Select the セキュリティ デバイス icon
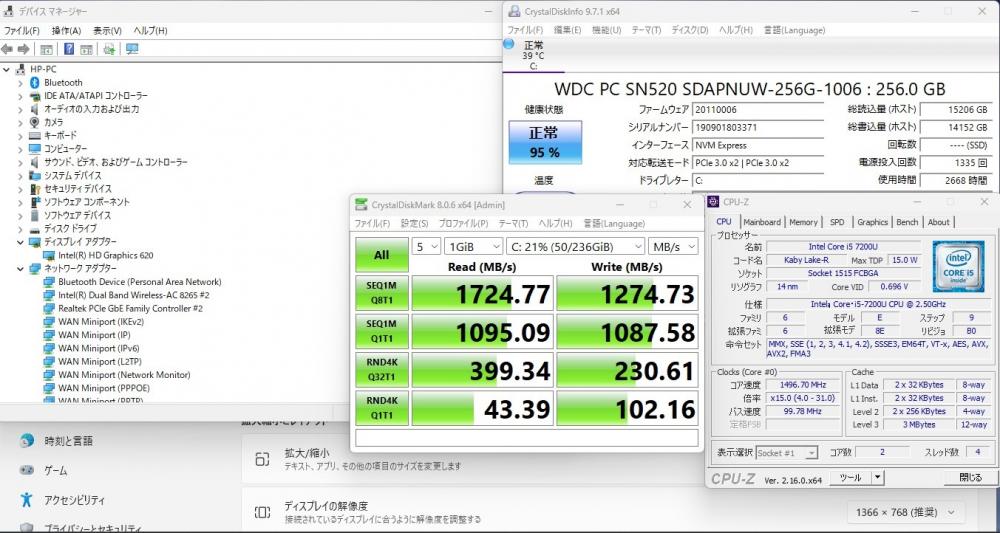Image resolution: width=1000 pixels, height=533 pixels. 35,189
